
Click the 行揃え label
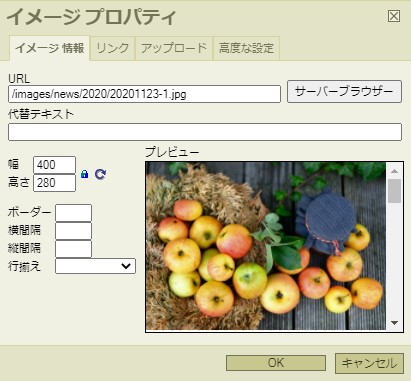(25, 266)
